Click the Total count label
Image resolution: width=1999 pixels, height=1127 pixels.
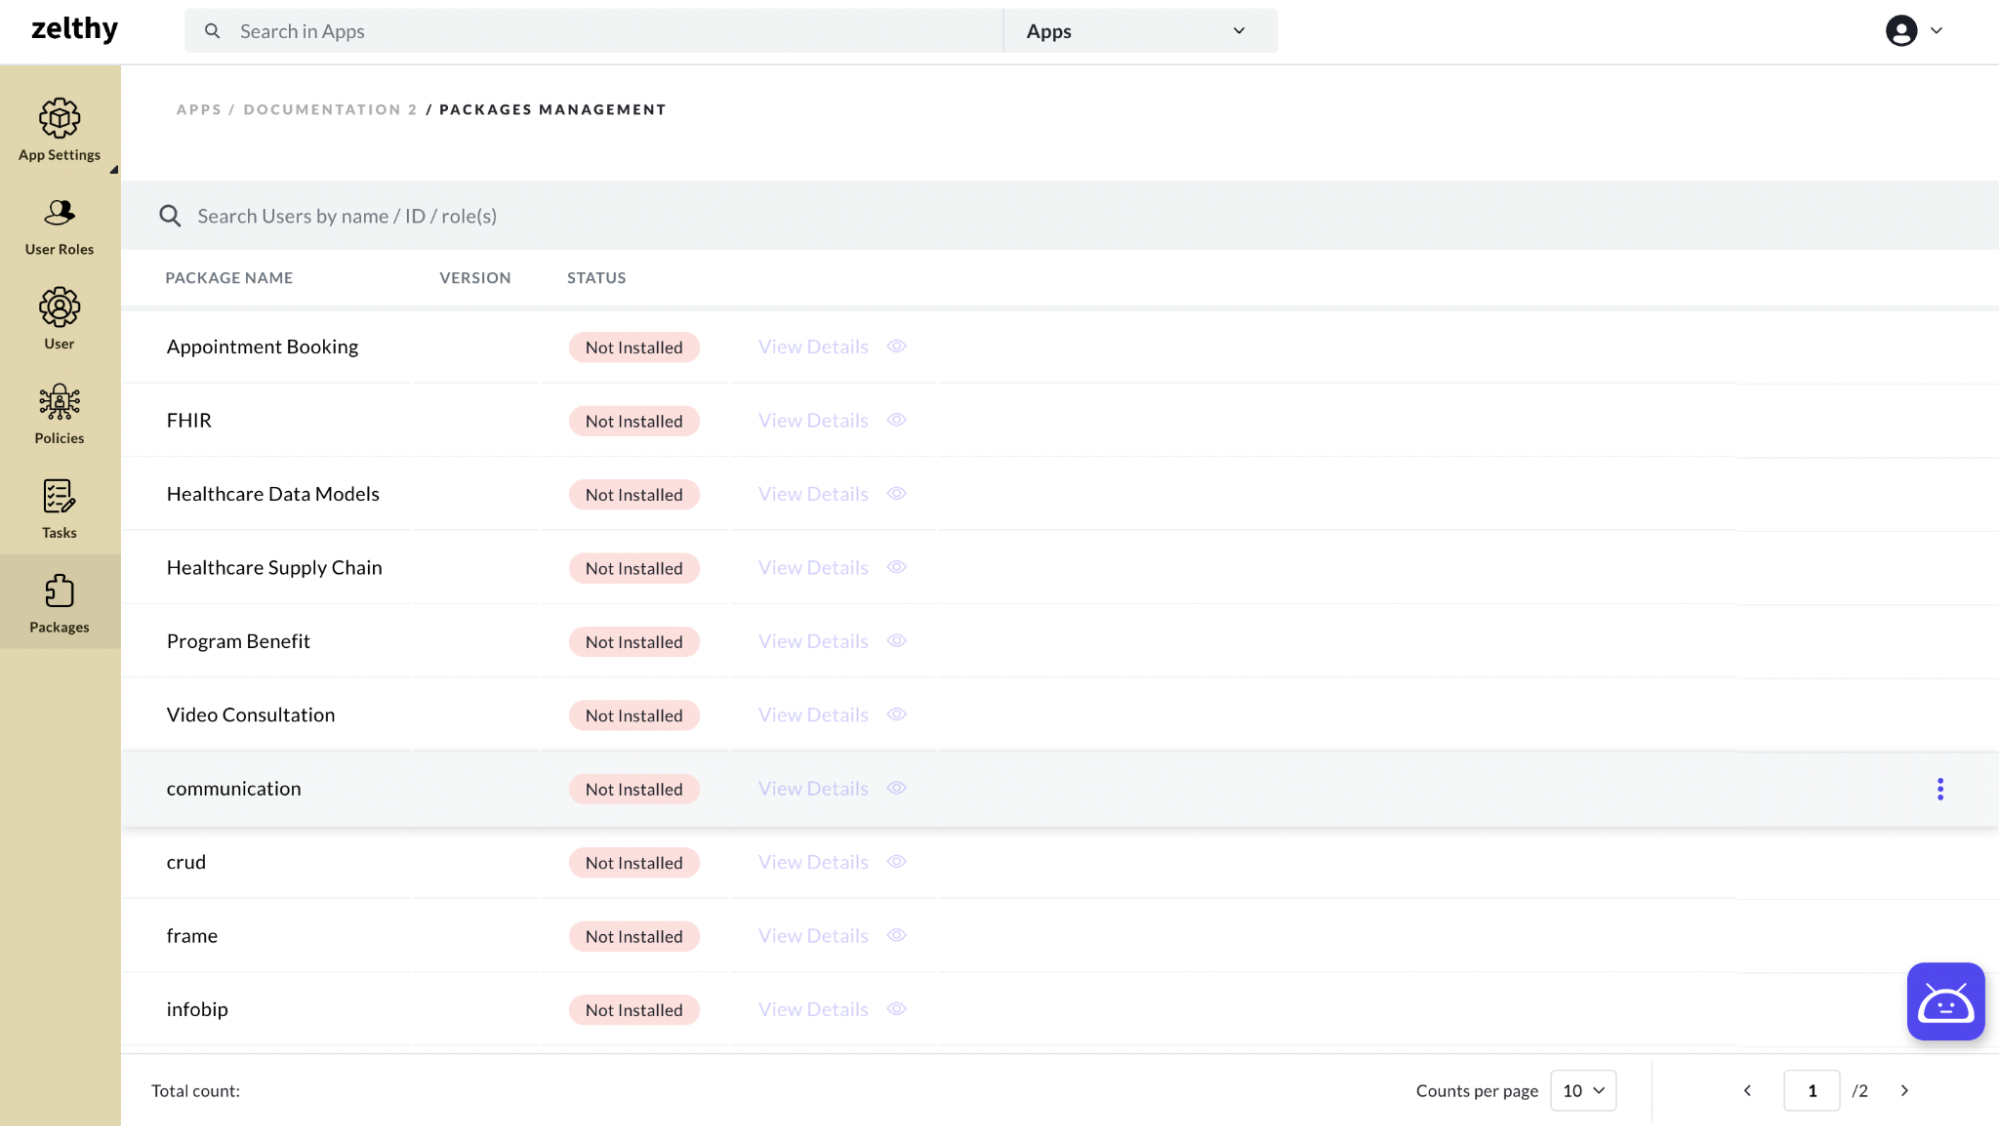[195, 1090]
